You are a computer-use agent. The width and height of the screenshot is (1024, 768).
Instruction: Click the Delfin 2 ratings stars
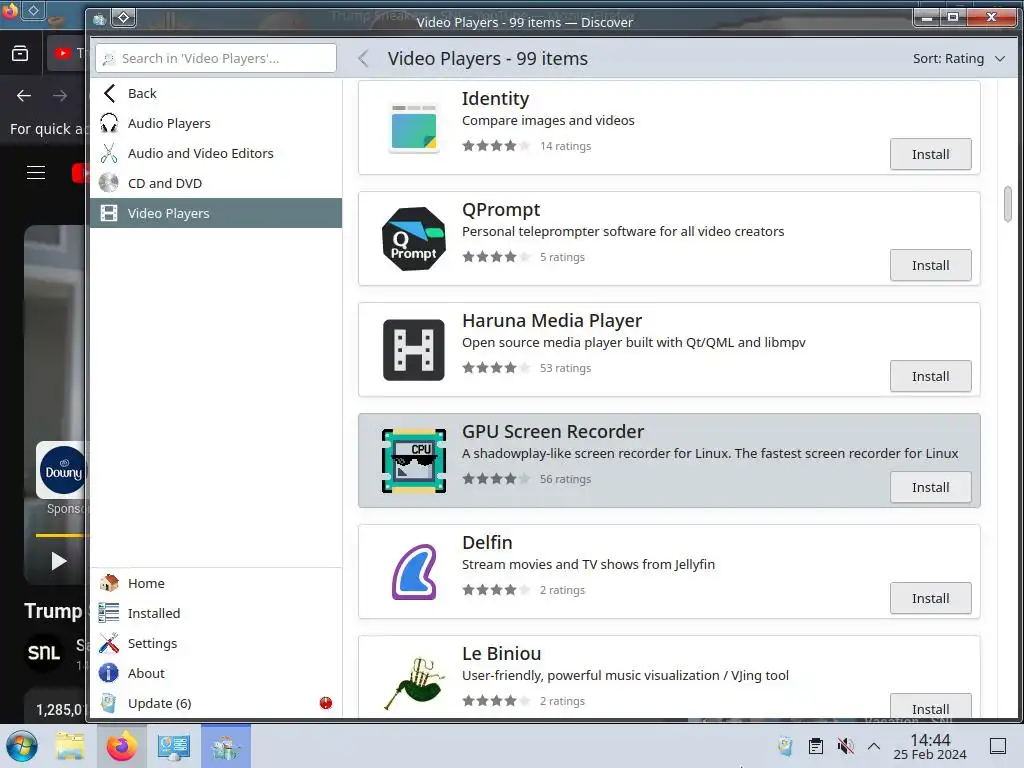pyautogui.click(x=496, y=590)
